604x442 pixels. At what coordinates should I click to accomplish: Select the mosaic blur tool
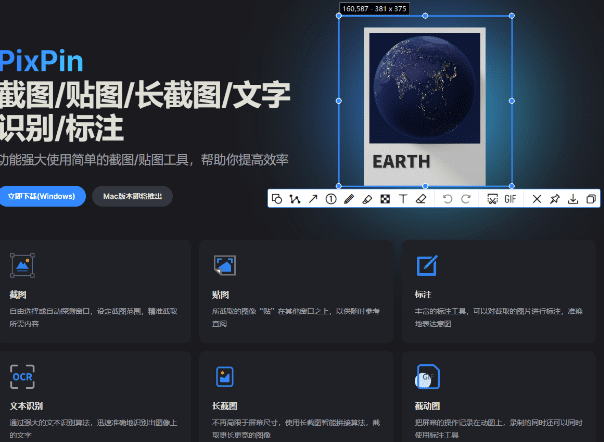[385, 199]
